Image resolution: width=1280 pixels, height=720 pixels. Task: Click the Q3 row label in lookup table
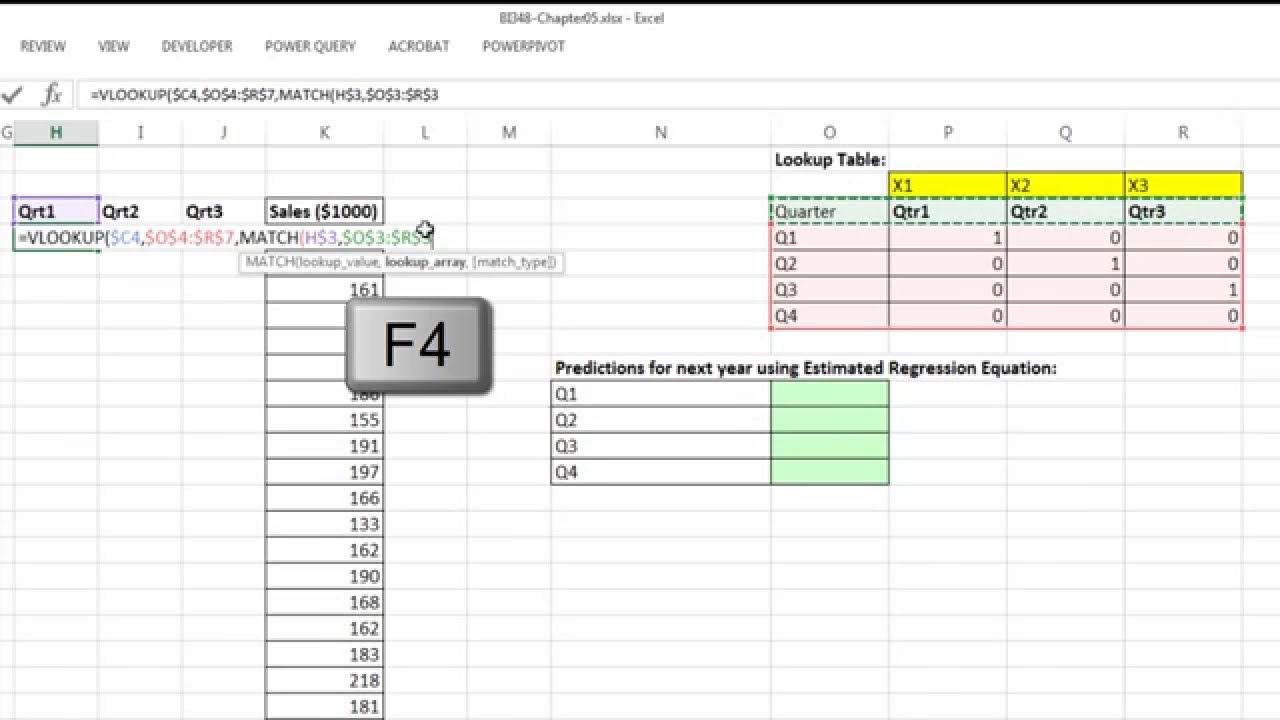pyautogui.click(x=830, y=290)
